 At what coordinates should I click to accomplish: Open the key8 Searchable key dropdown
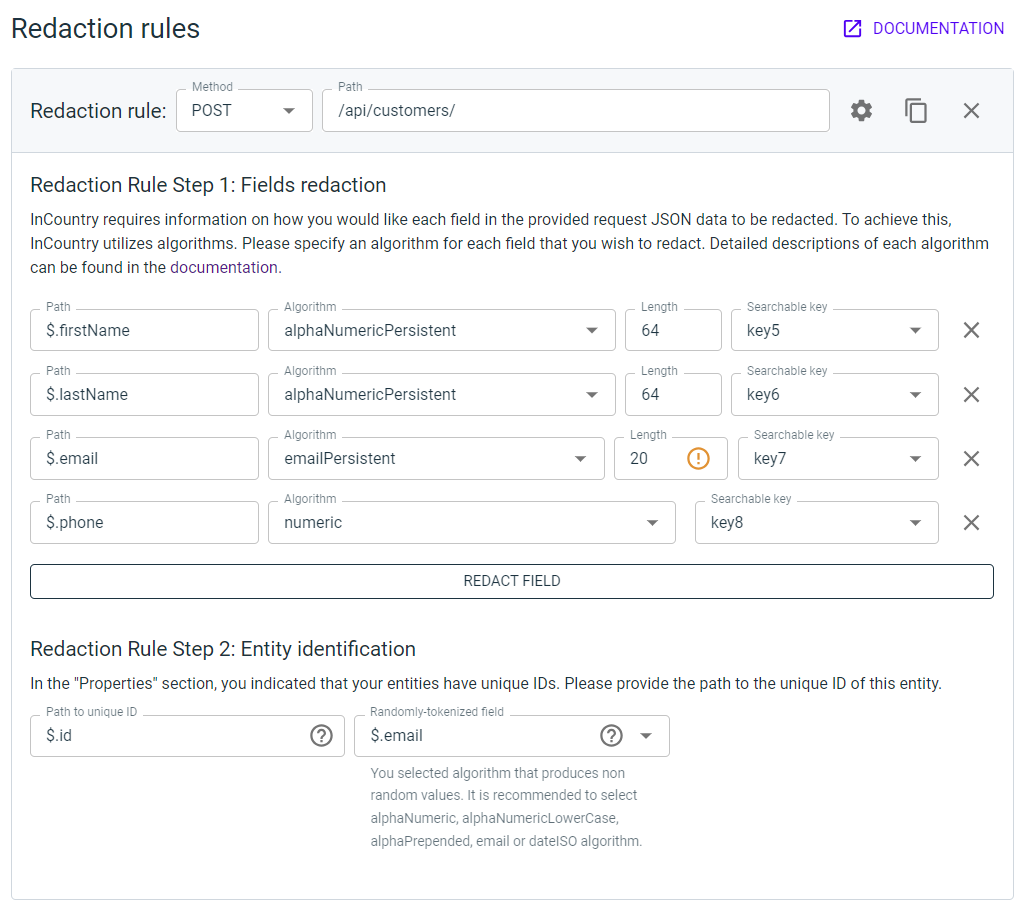pyautogui.click(x=915, y=523)
